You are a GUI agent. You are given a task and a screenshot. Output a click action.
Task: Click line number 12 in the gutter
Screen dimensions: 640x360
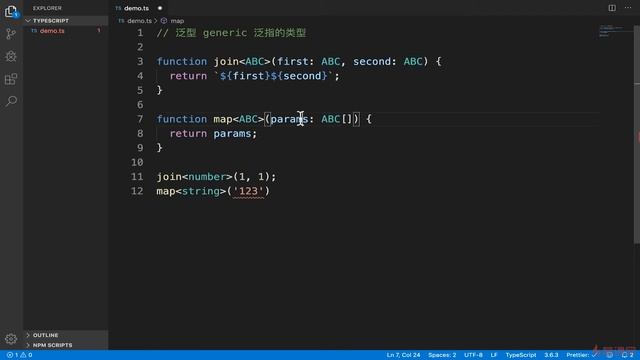coord(137,191)
